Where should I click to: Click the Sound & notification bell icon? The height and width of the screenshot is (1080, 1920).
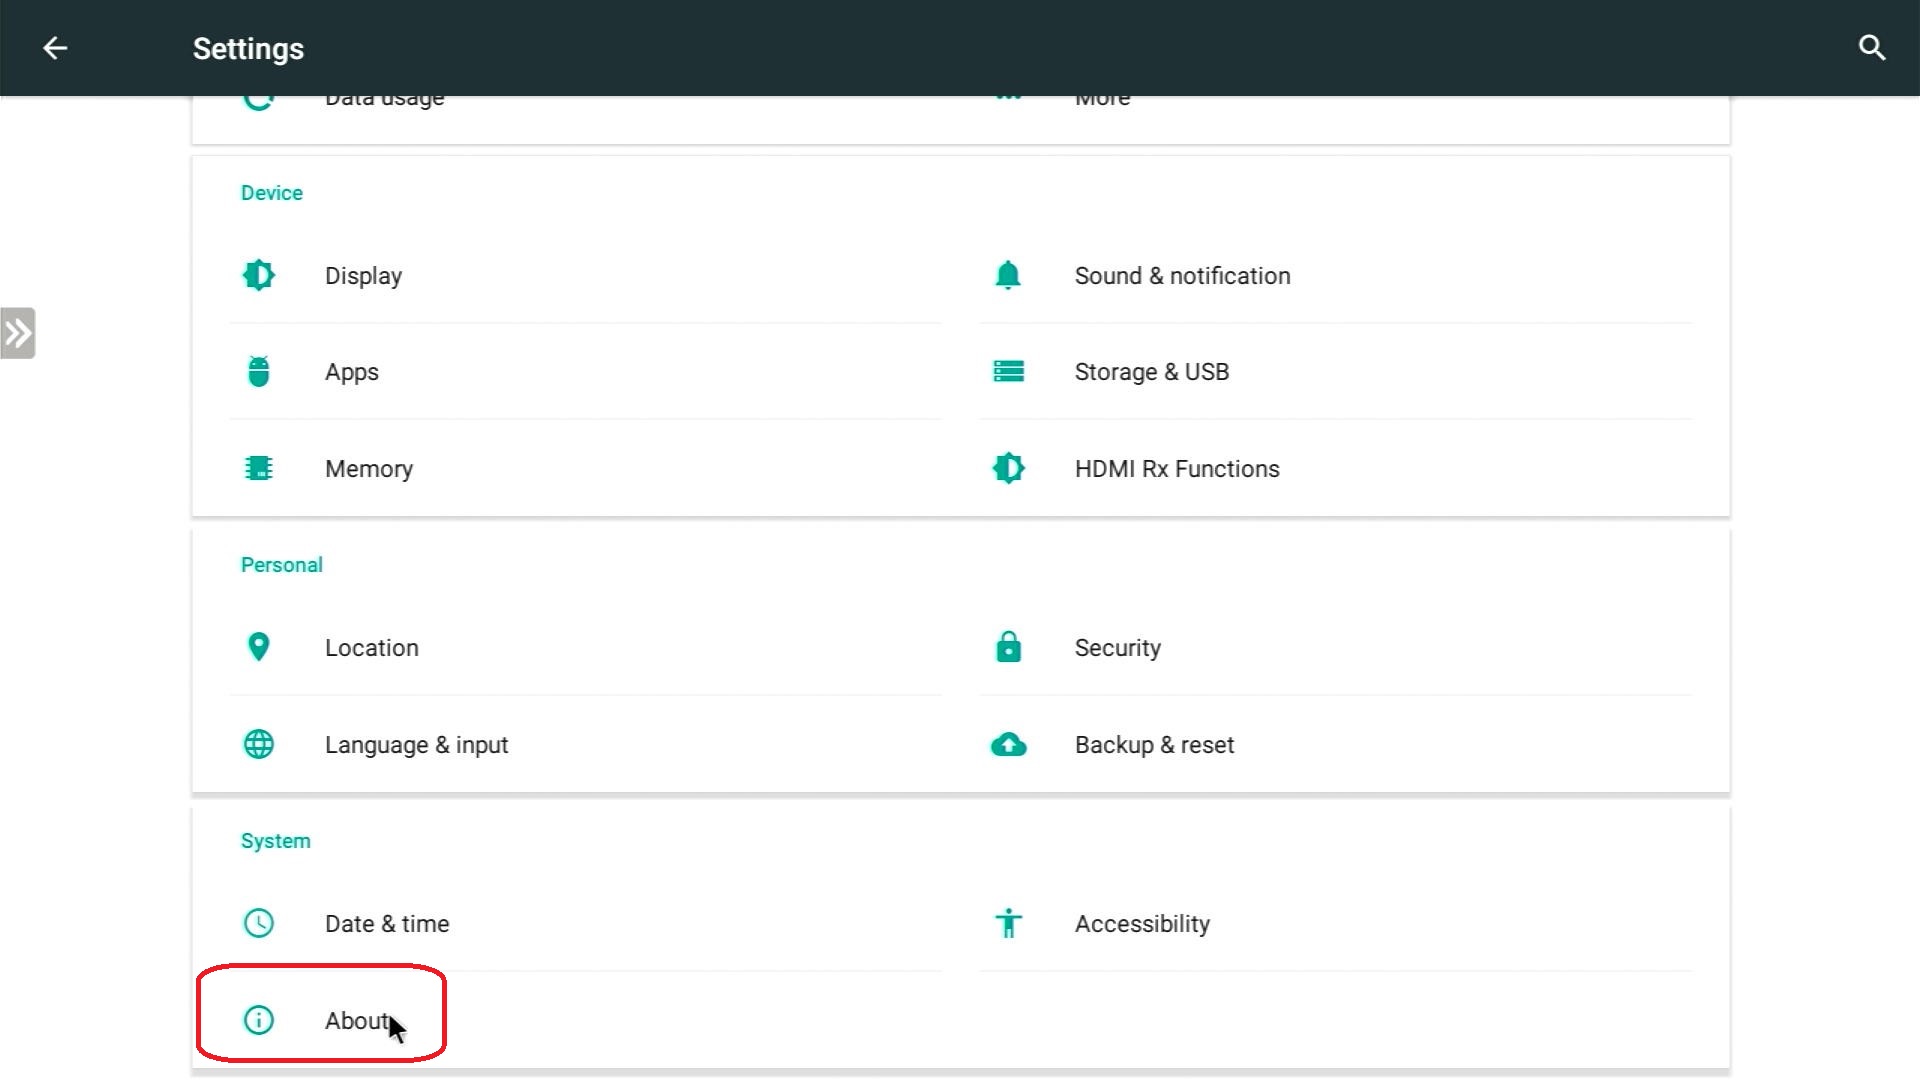(1008, 275)
